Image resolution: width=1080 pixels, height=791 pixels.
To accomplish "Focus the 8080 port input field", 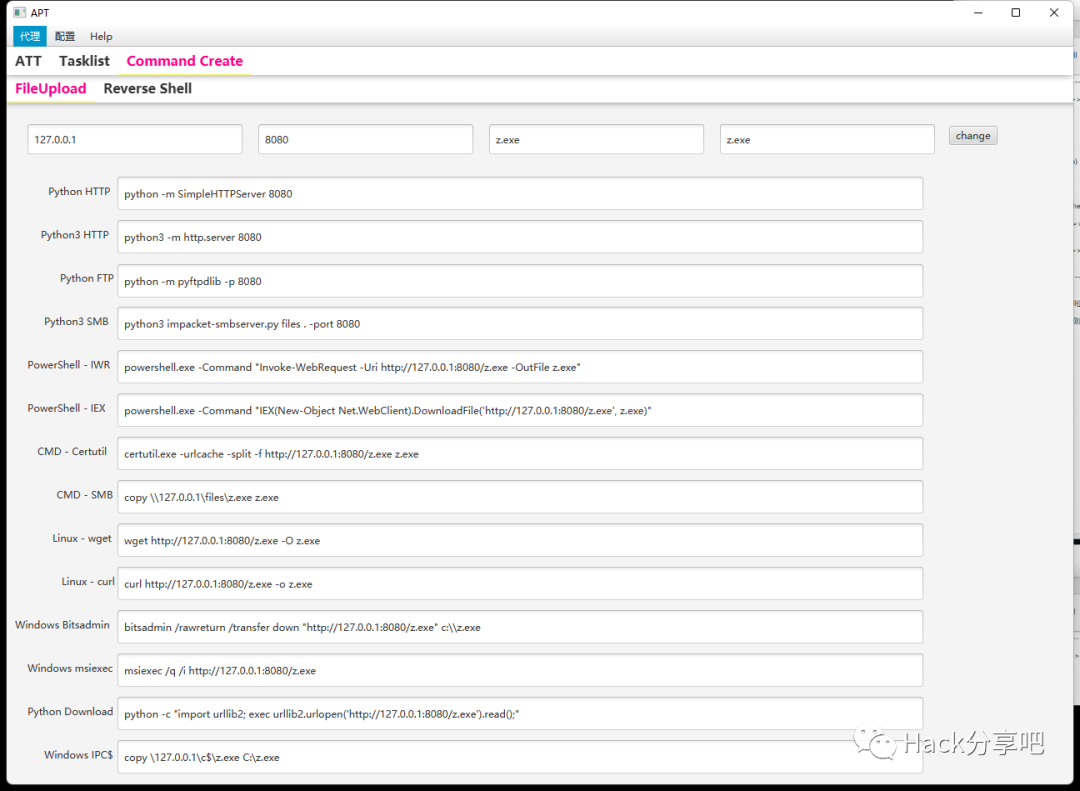I will (x=366, y=139).
